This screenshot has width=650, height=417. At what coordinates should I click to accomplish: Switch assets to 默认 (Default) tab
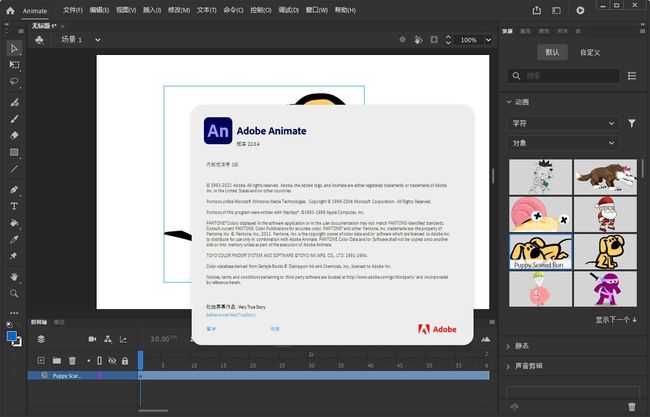point(552,52)
